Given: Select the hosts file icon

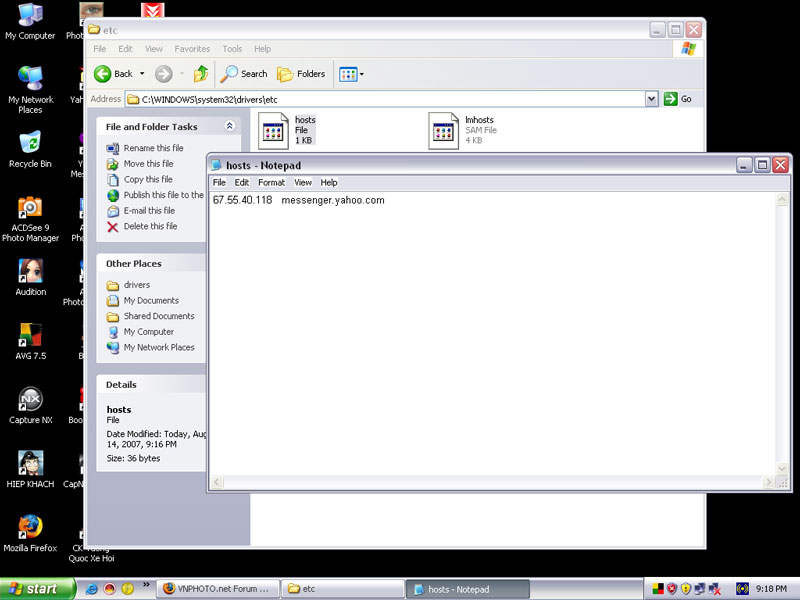Looking at the screenshot, I should [x=273, y=130].
